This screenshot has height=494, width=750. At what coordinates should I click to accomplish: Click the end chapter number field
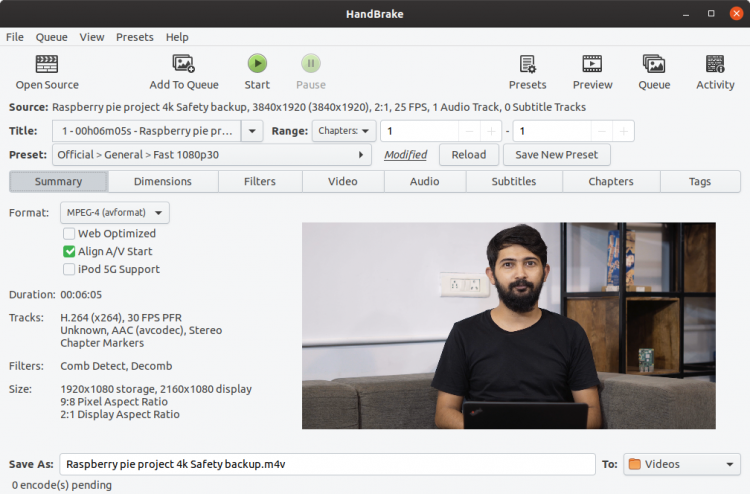(552, 131)
